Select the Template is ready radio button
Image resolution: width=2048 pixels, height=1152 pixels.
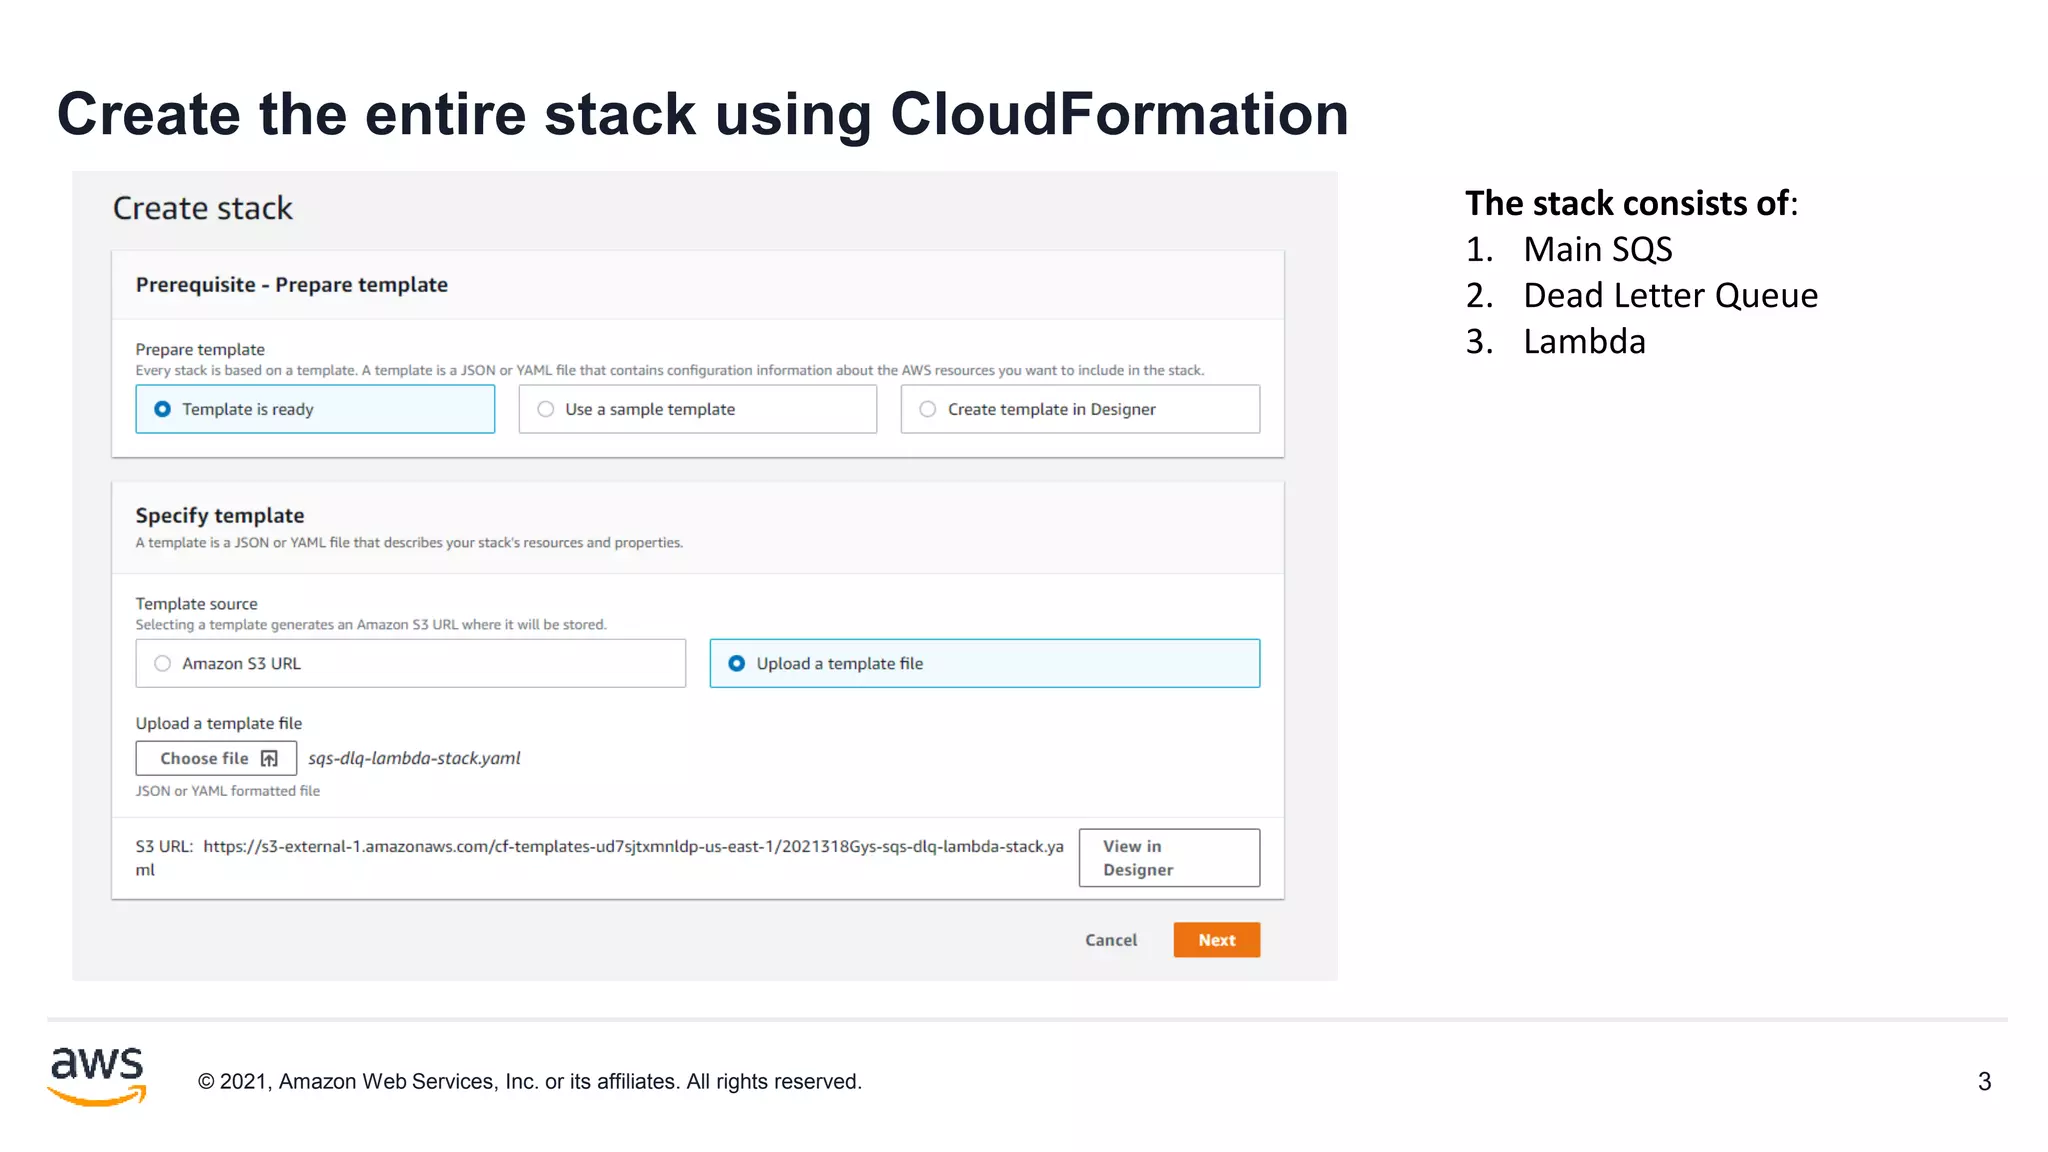point(163,409)
